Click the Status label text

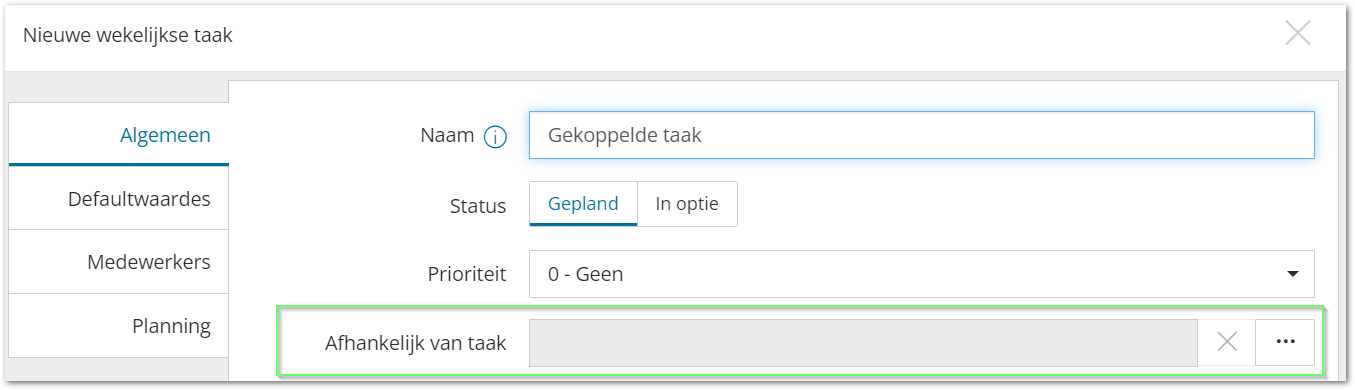[478, 207]
